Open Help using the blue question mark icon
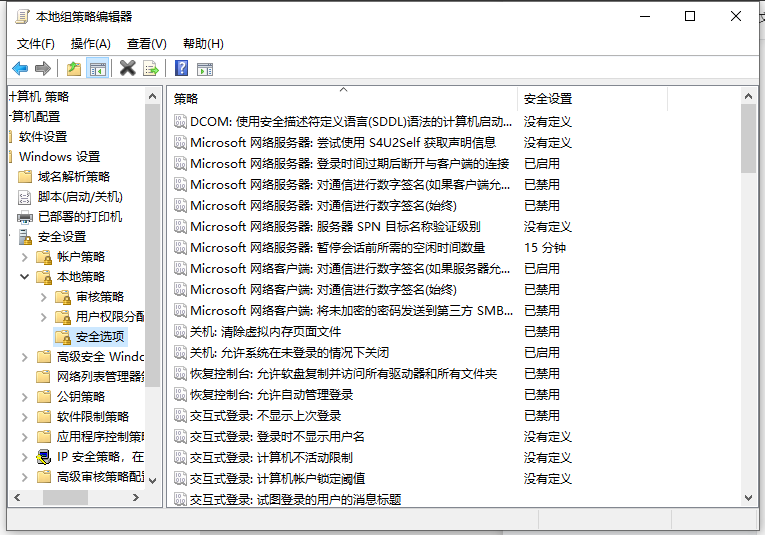The width and height of the screenshot is (765, 535). [x=181, y=68]
